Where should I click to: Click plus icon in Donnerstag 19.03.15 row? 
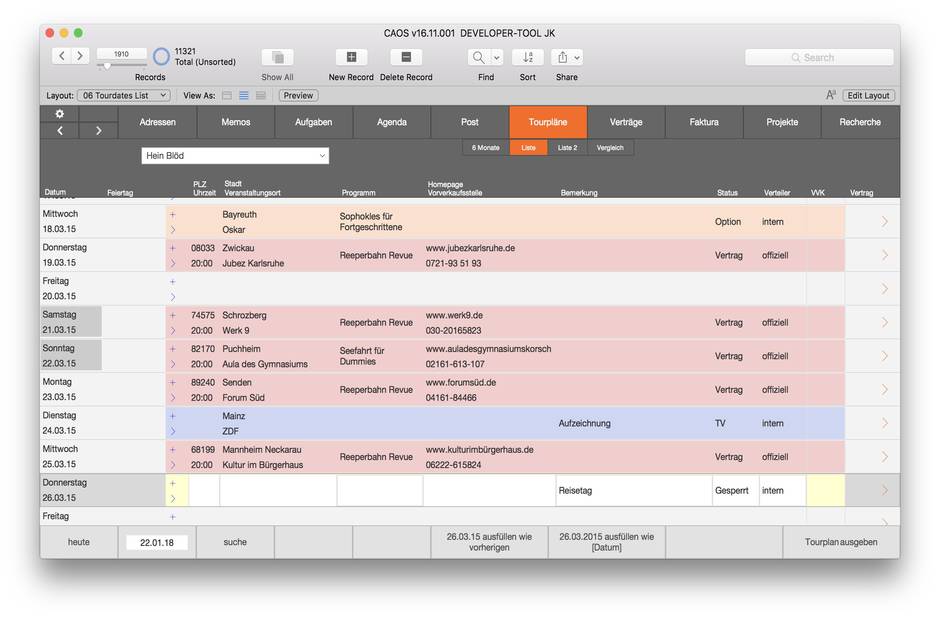click(x=173, y=248)
